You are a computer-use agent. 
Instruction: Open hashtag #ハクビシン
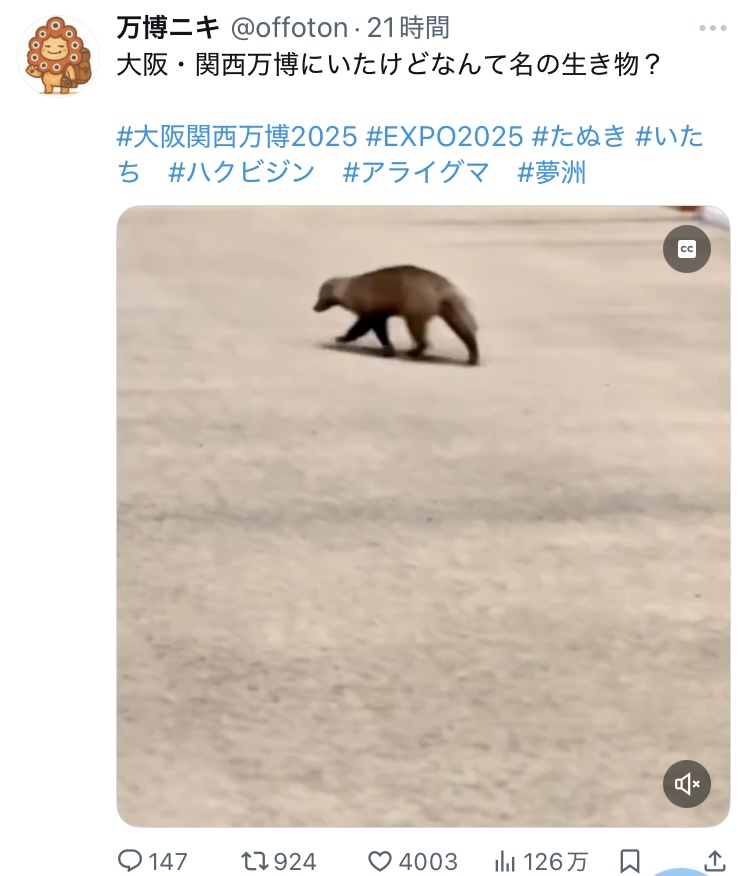242,172
